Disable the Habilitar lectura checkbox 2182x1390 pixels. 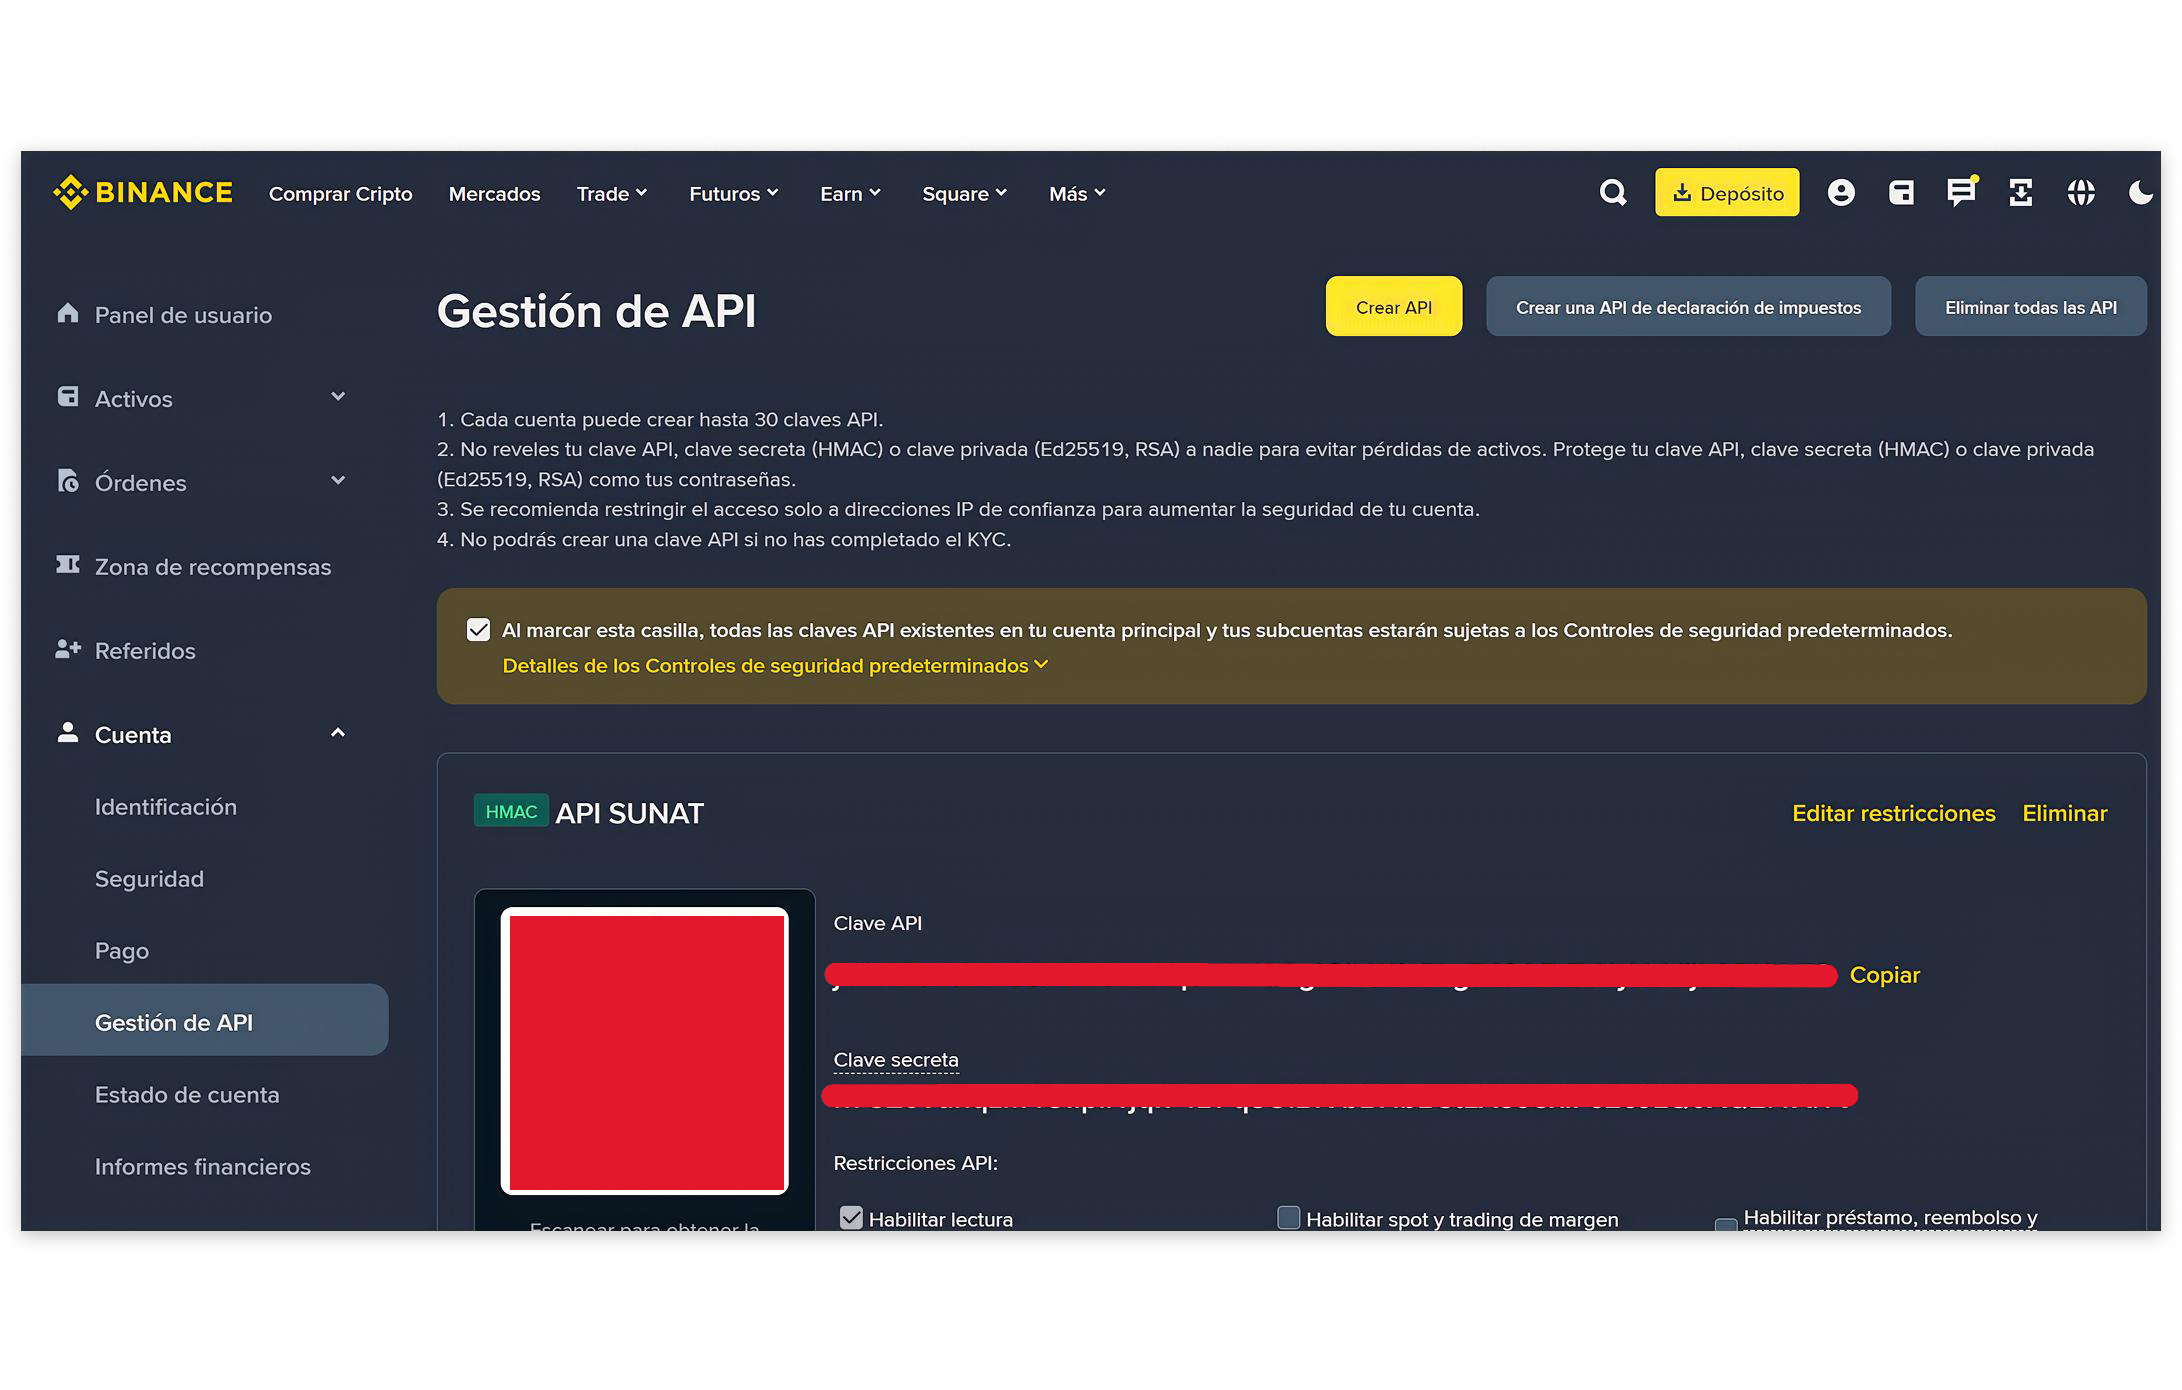pyautogui.click(x=851, y=1218)
